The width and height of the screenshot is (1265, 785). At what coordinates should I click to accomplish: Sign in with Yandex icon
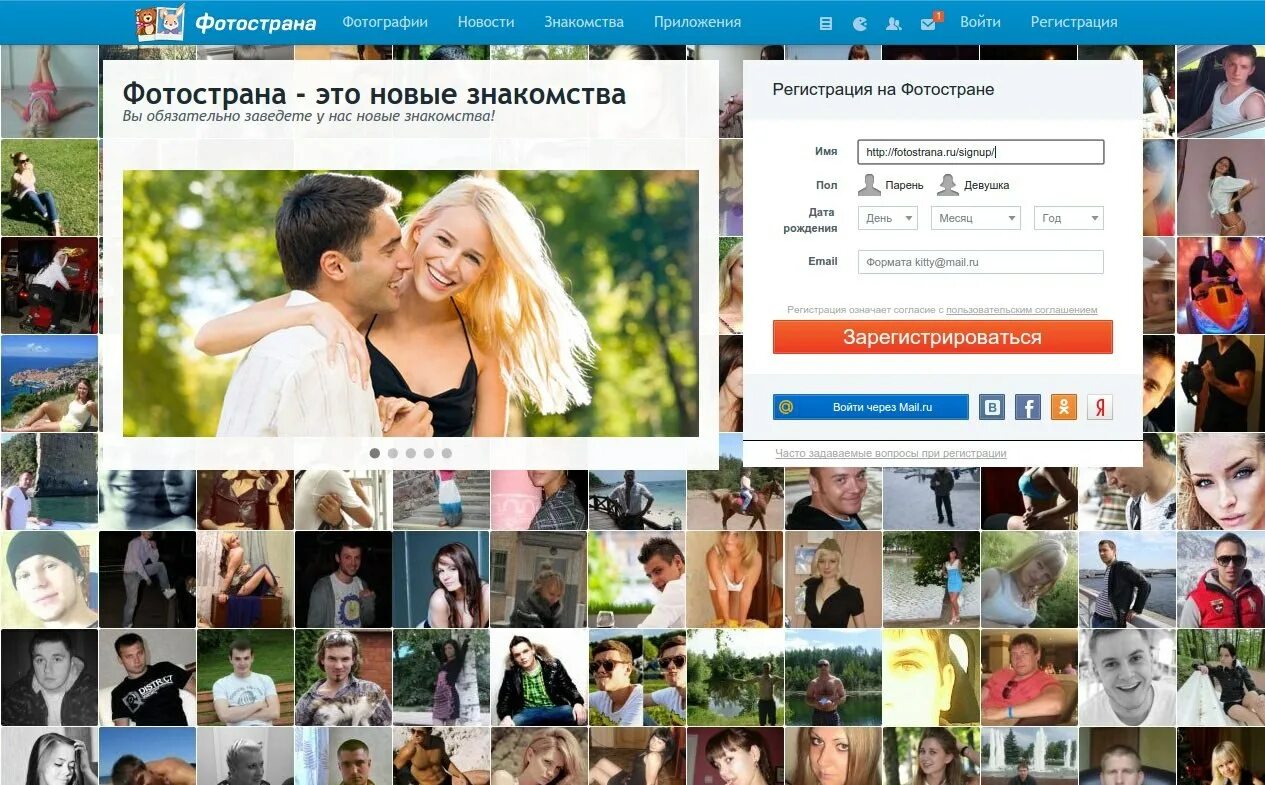click(x=1100, y=407)
